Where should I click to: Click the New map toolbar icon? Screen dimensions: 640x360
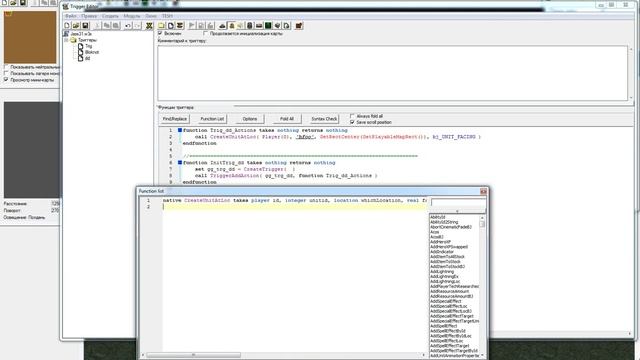click(x=67, y=26)
